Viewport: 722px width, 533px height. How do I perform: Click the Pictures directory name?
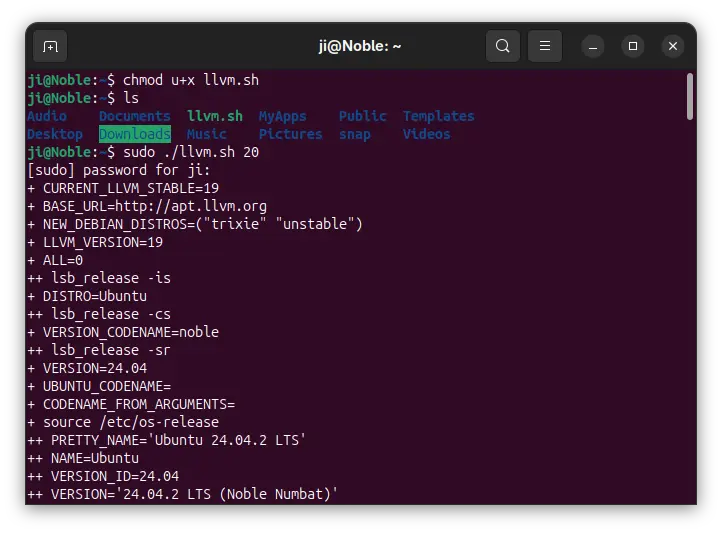click(x=290, y=134)
